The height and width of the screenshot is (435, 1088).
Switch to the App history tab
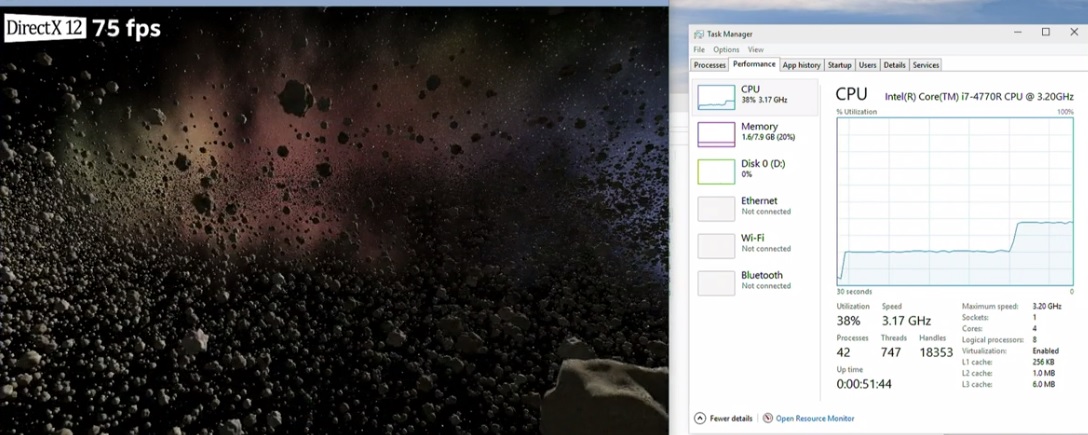[801, 65]
